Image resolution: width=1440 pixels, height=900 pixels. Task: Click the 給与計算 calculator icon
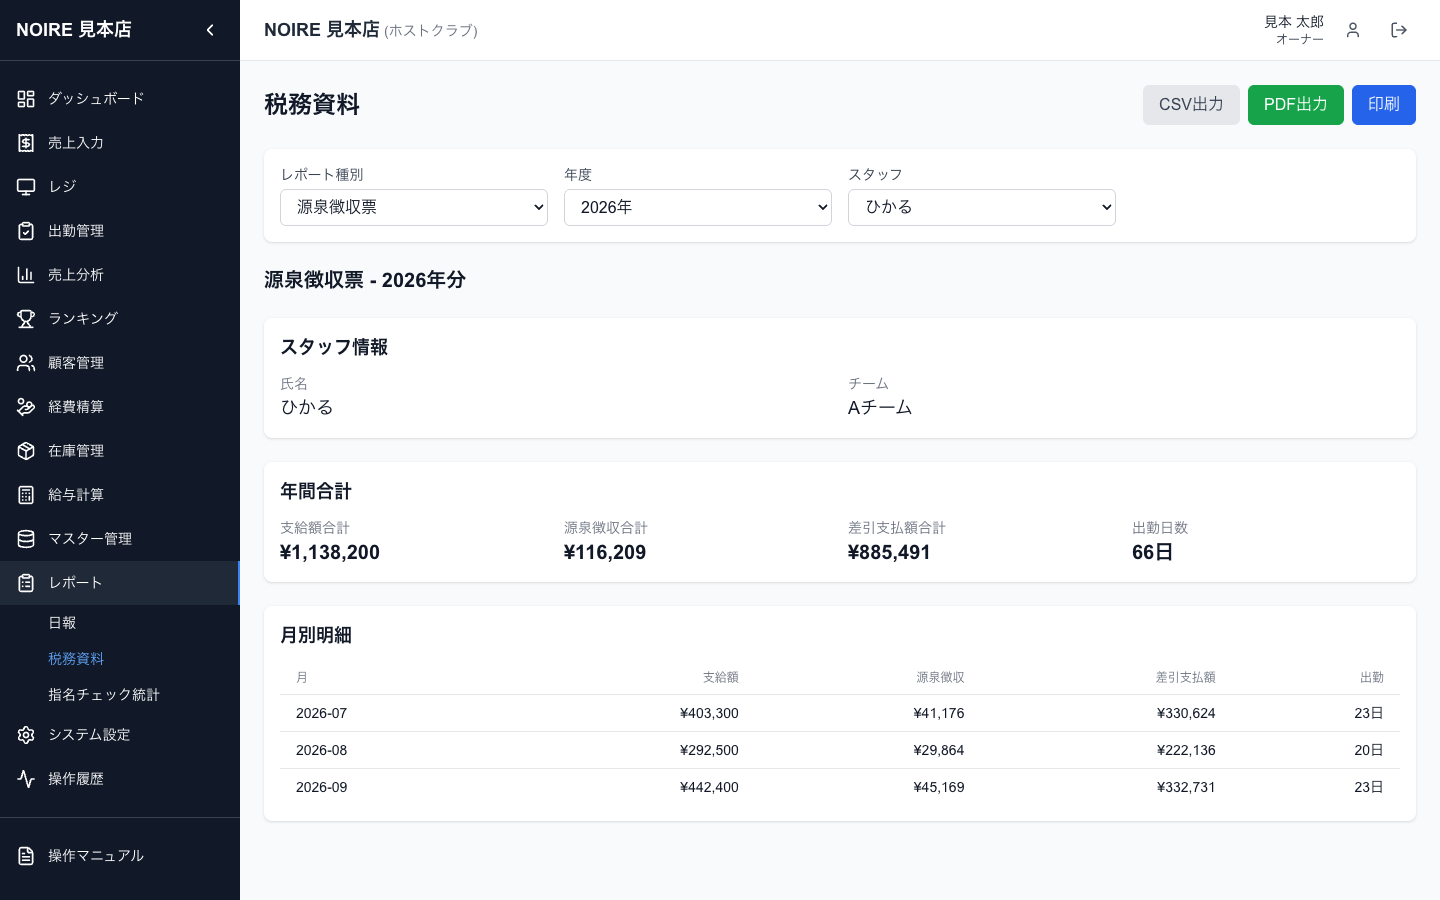[x=26, y=495]
